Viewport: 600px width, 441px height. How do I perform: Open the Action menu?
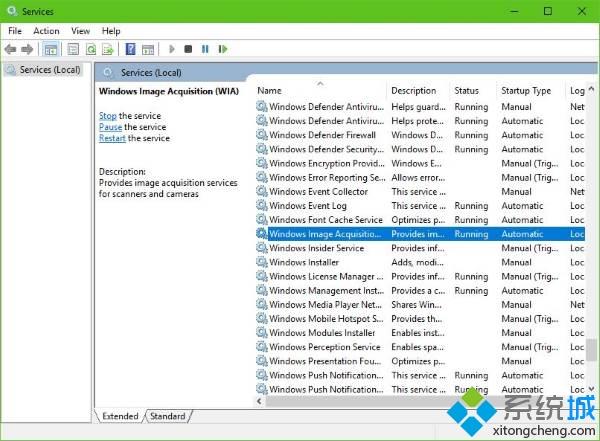click(x=46, y=31)
